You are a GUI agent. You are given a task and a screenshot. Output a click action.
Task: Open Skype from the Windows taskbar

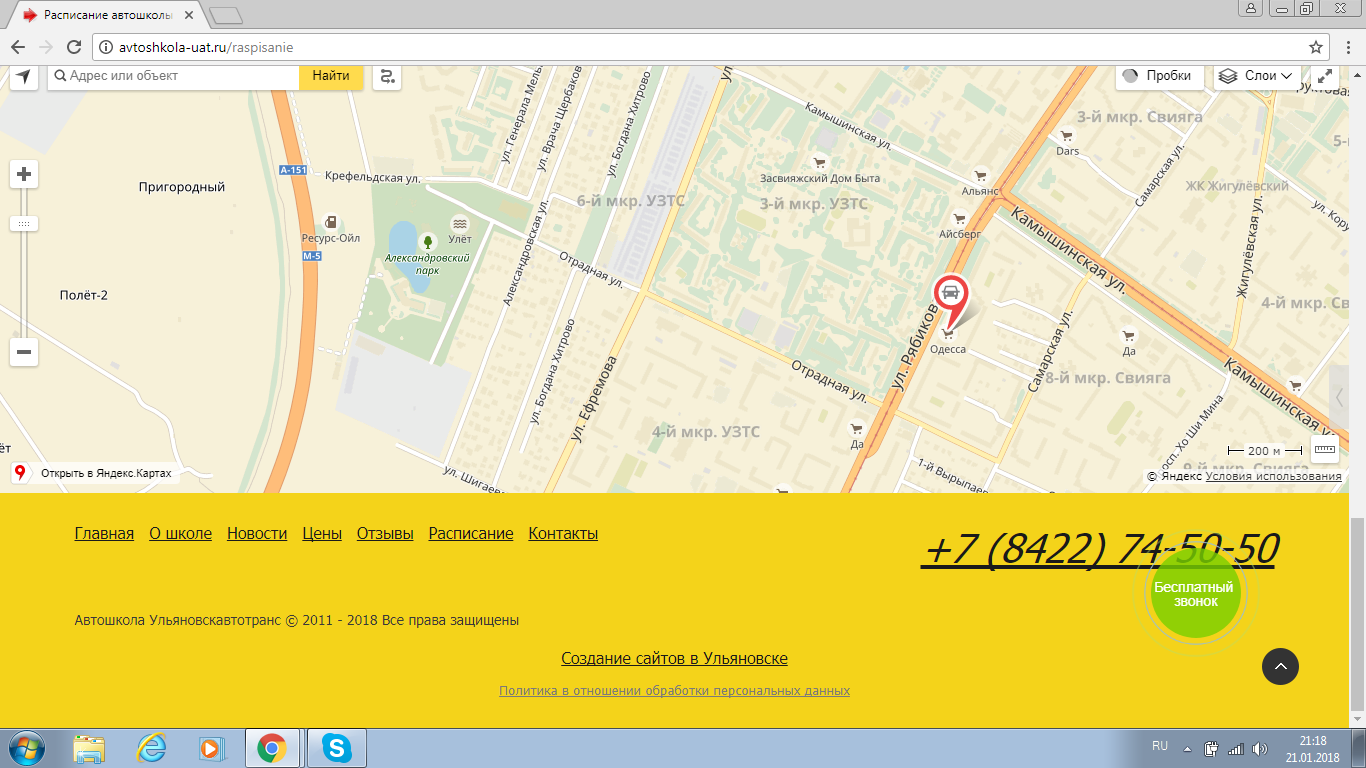tap(337, 748)
